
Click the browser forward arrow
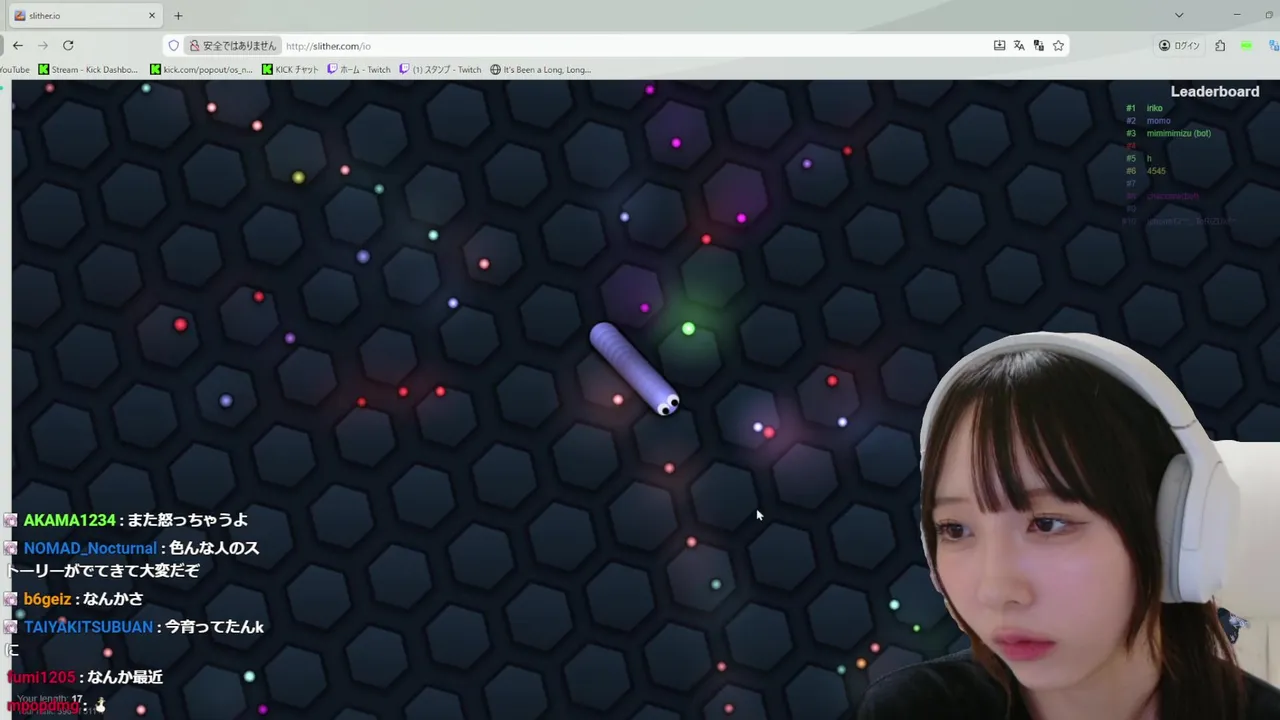coord(43,45)
